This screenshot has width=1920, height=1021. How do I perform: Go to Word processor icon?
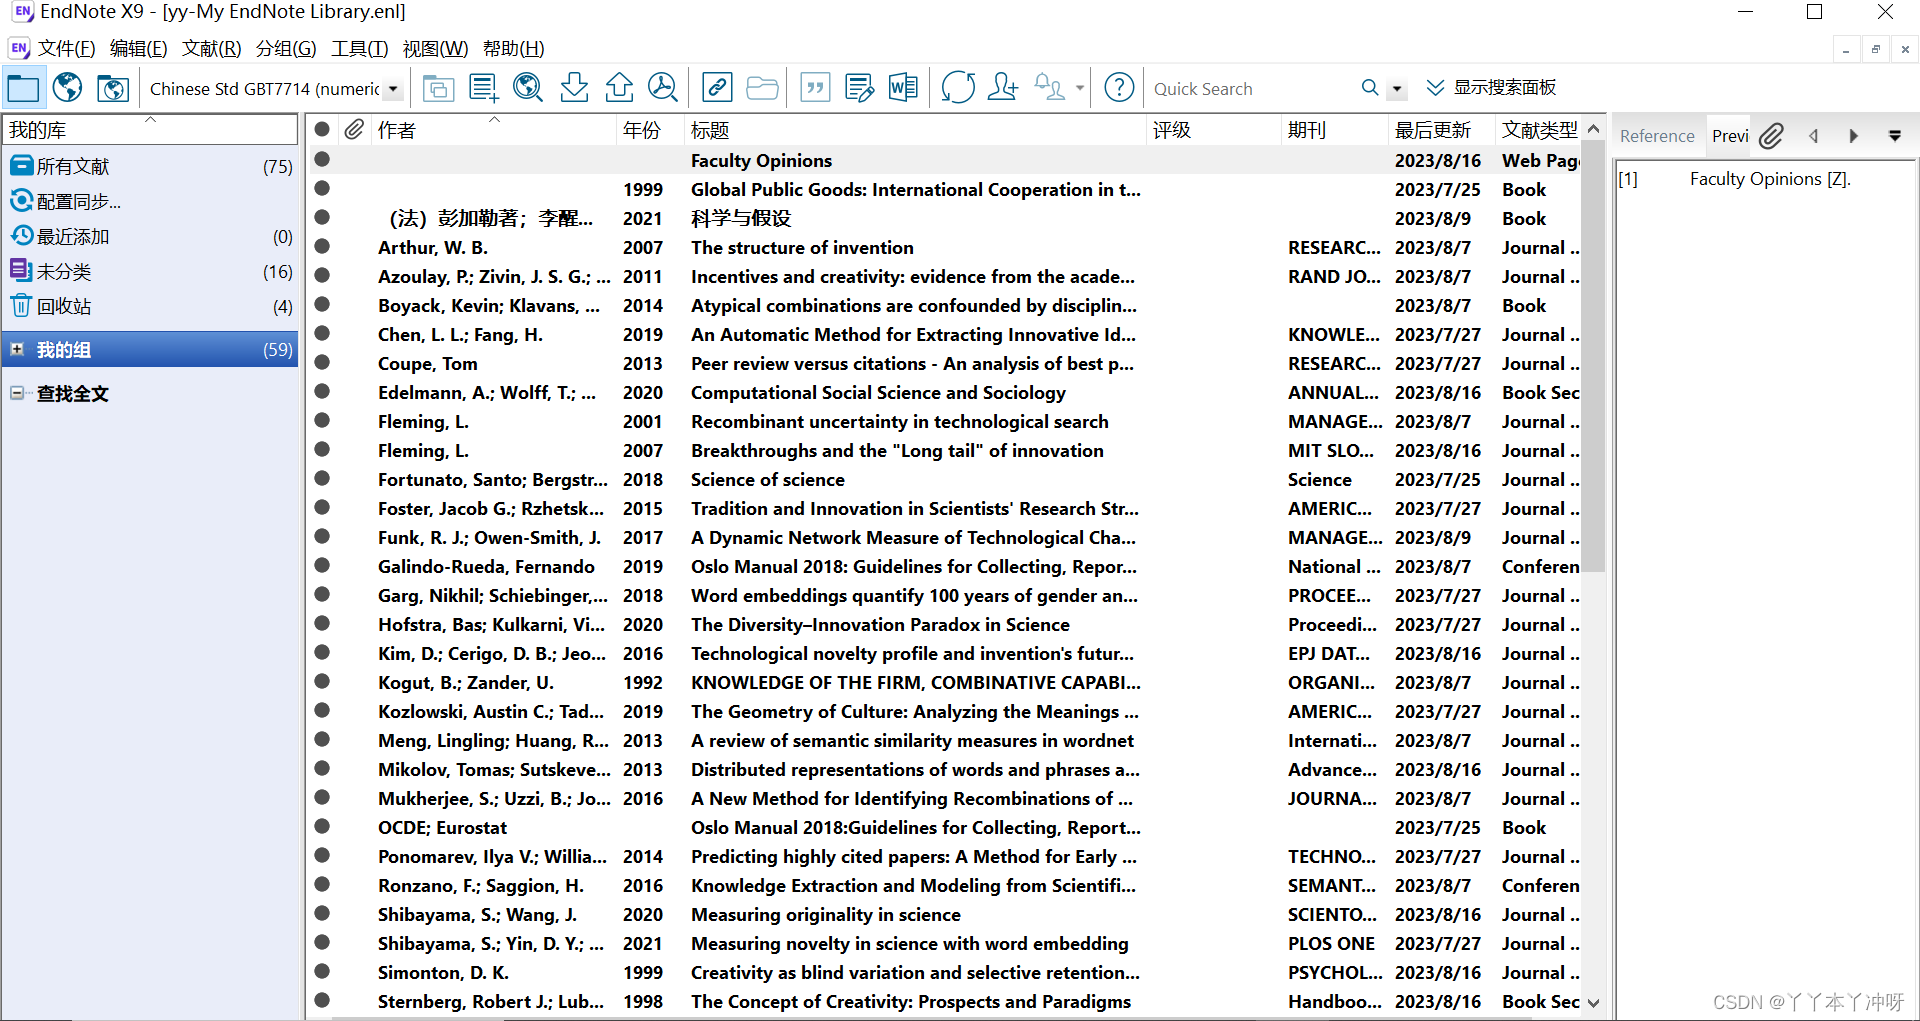(903, 88)
